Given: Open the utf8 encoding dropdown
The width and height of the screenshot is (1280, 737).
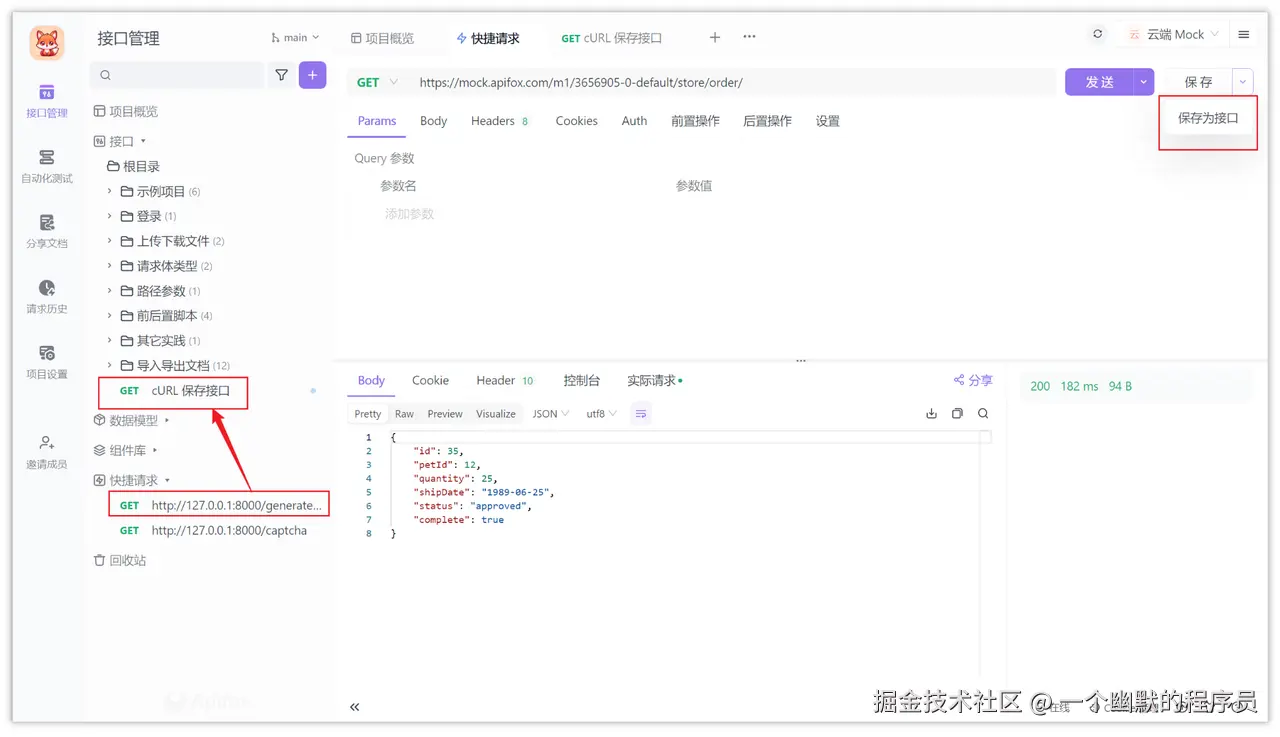Looking at the screenshot, I should [x=601, y=413].
